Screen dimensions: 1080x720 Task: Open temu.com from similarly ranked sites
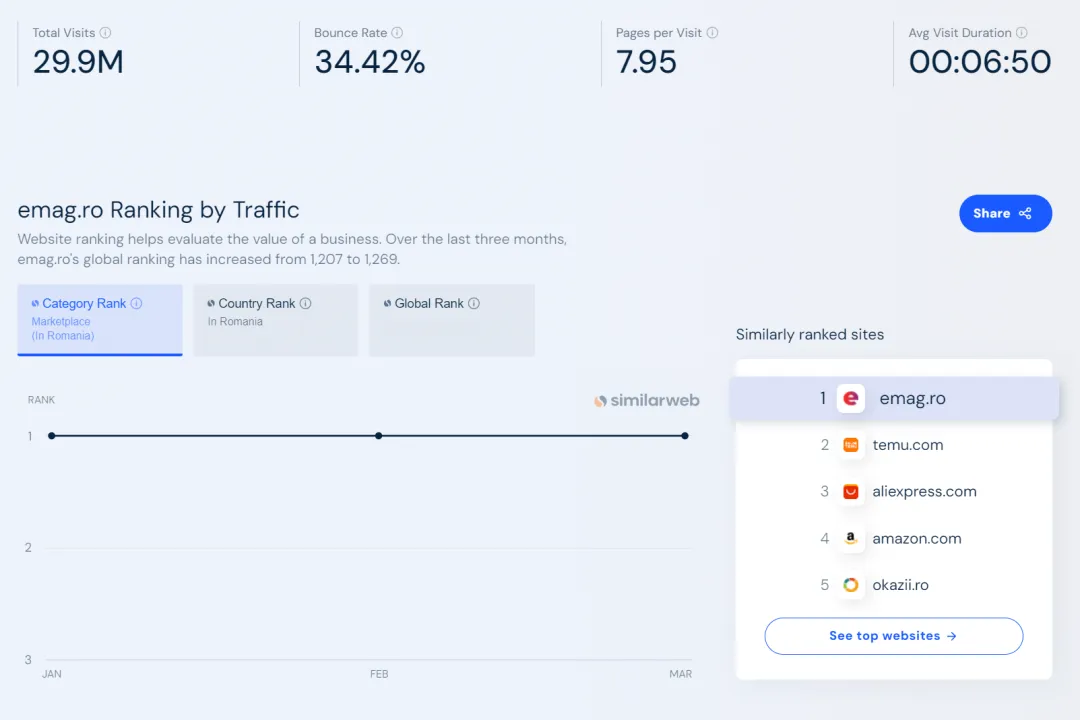pos(908,445)
